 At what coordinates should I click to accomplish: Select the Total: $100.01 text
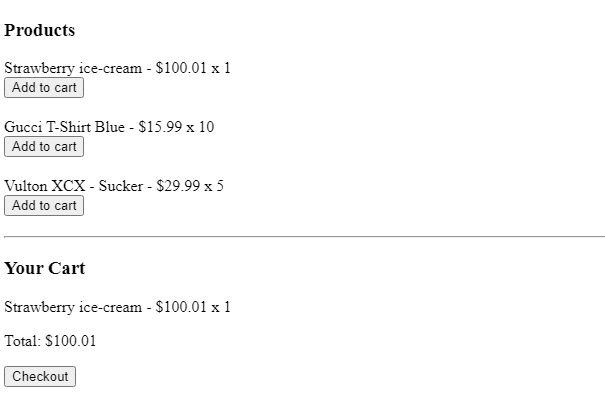50,341
